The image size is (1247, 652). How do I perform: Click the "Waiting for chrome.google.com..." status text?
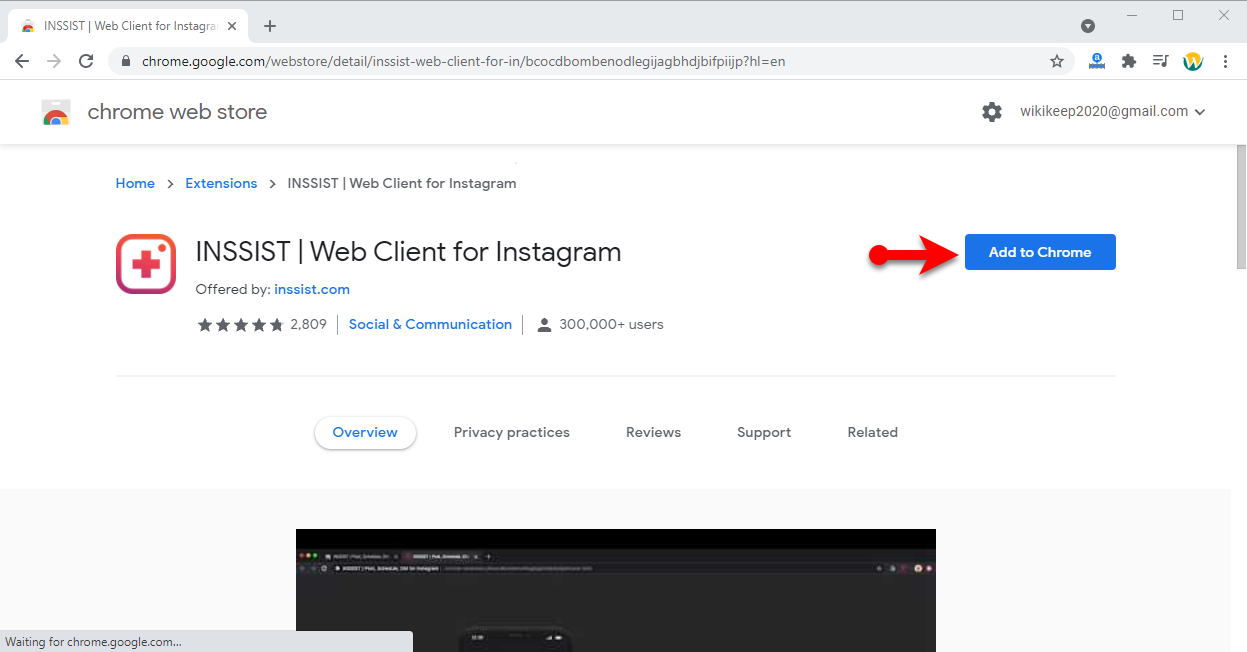[x=94, y=642]
